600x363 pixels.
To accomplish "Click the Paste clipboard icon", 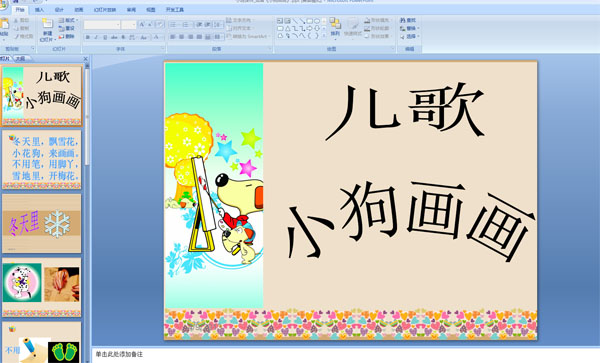I will coord(4,24).
